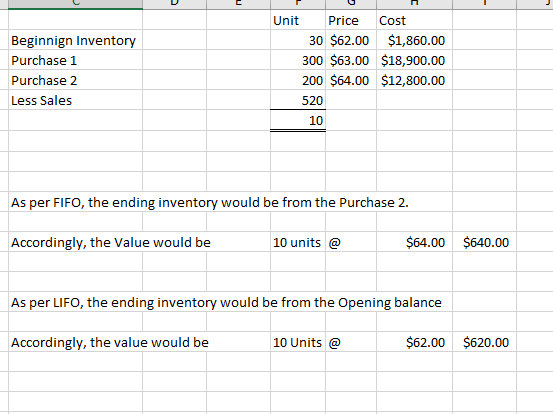This screenshot has width=553, height=414.
Task: Select the $1,860.00 cost cell
Action: pyautogui.click(x=414, y=40)
